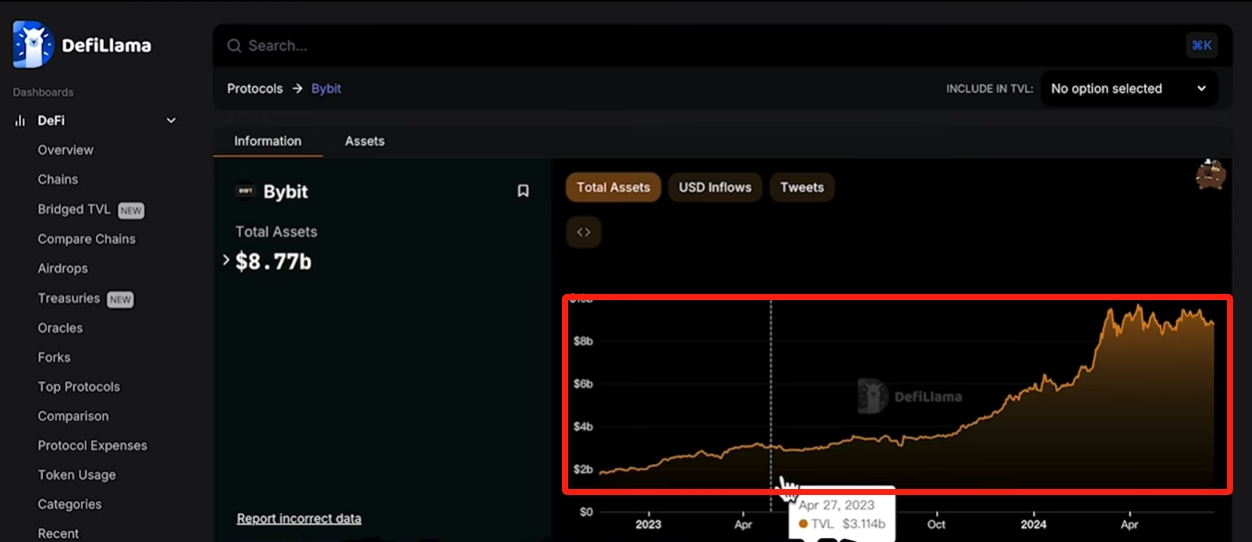Click the search magnifier icon

pyautogui.click(x=234, y=46)
